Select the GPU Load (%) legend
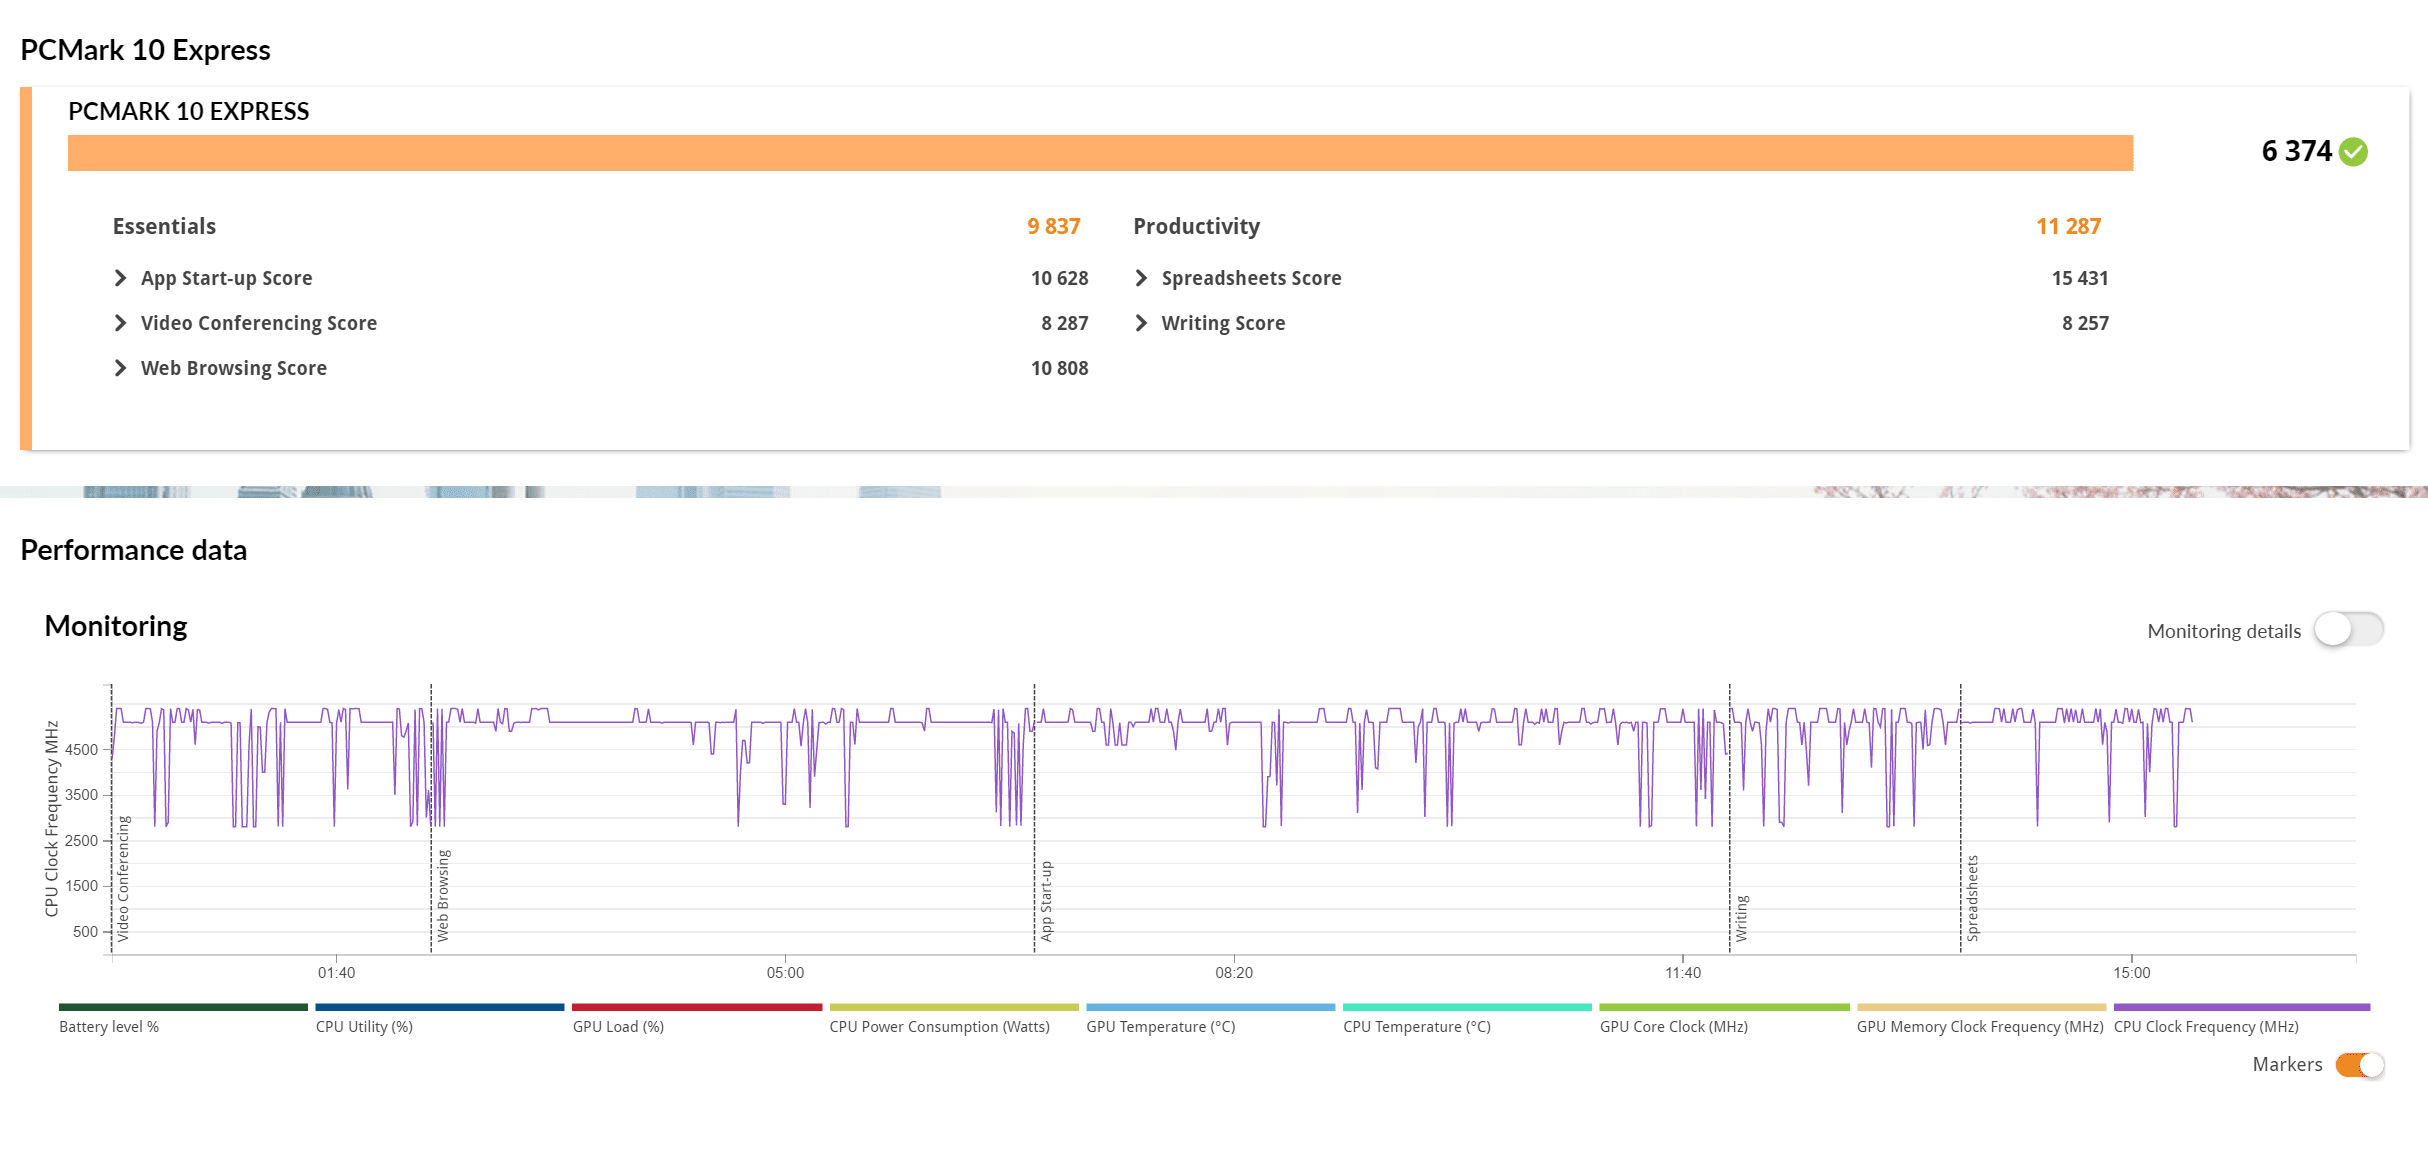The width and height of the screenshot is (2428, 1150). point(697,1018)
